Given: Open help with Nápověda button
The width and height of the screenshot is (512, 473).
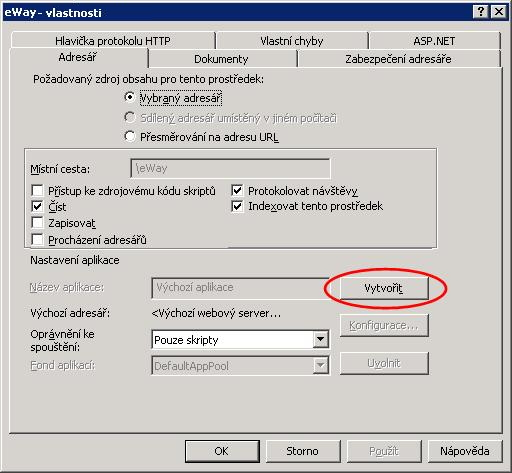Looking at the screenshot, I should (x=465, y=451).
